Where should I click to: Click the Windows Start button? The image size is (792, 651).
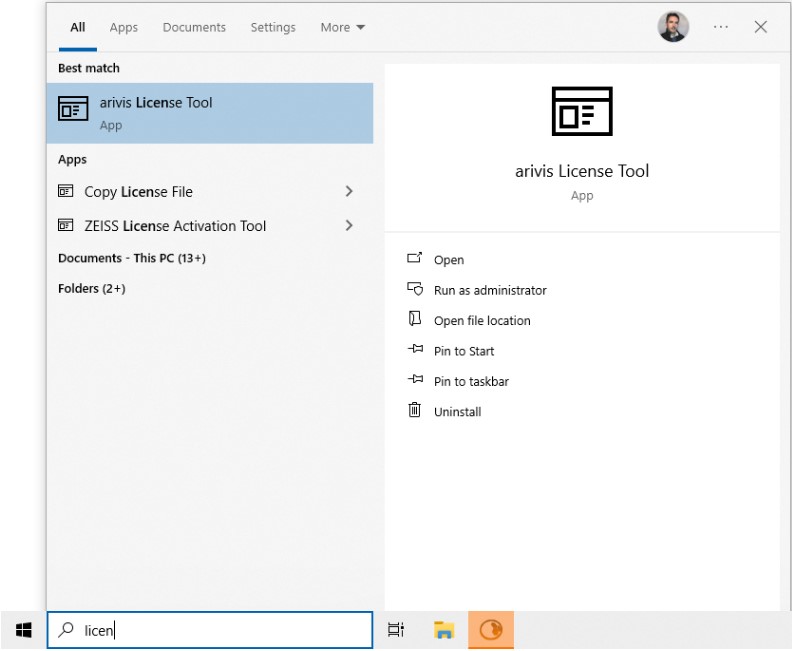tap(23, 630)
